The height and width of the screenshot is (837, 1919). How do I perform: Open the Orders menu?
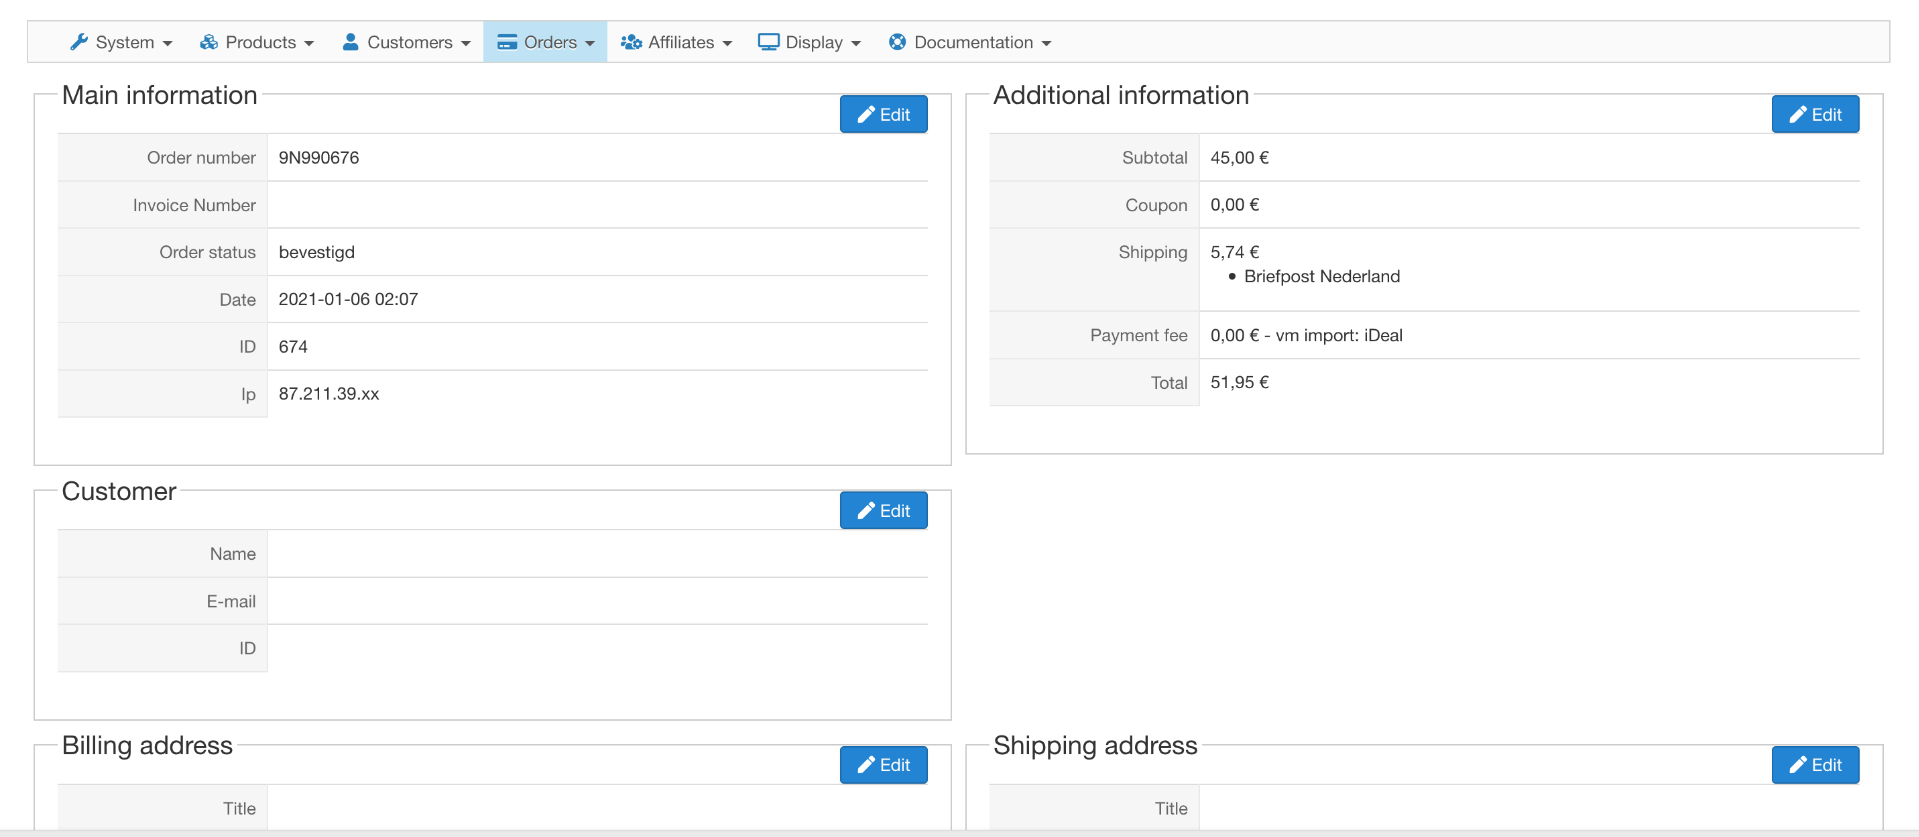549,42
